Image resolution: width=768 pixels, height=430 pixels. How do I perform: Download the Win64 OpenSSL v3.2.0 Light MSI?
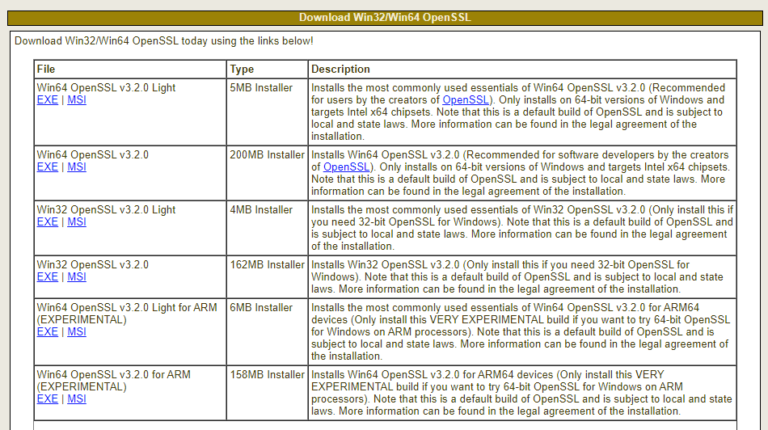pos(76,100)
